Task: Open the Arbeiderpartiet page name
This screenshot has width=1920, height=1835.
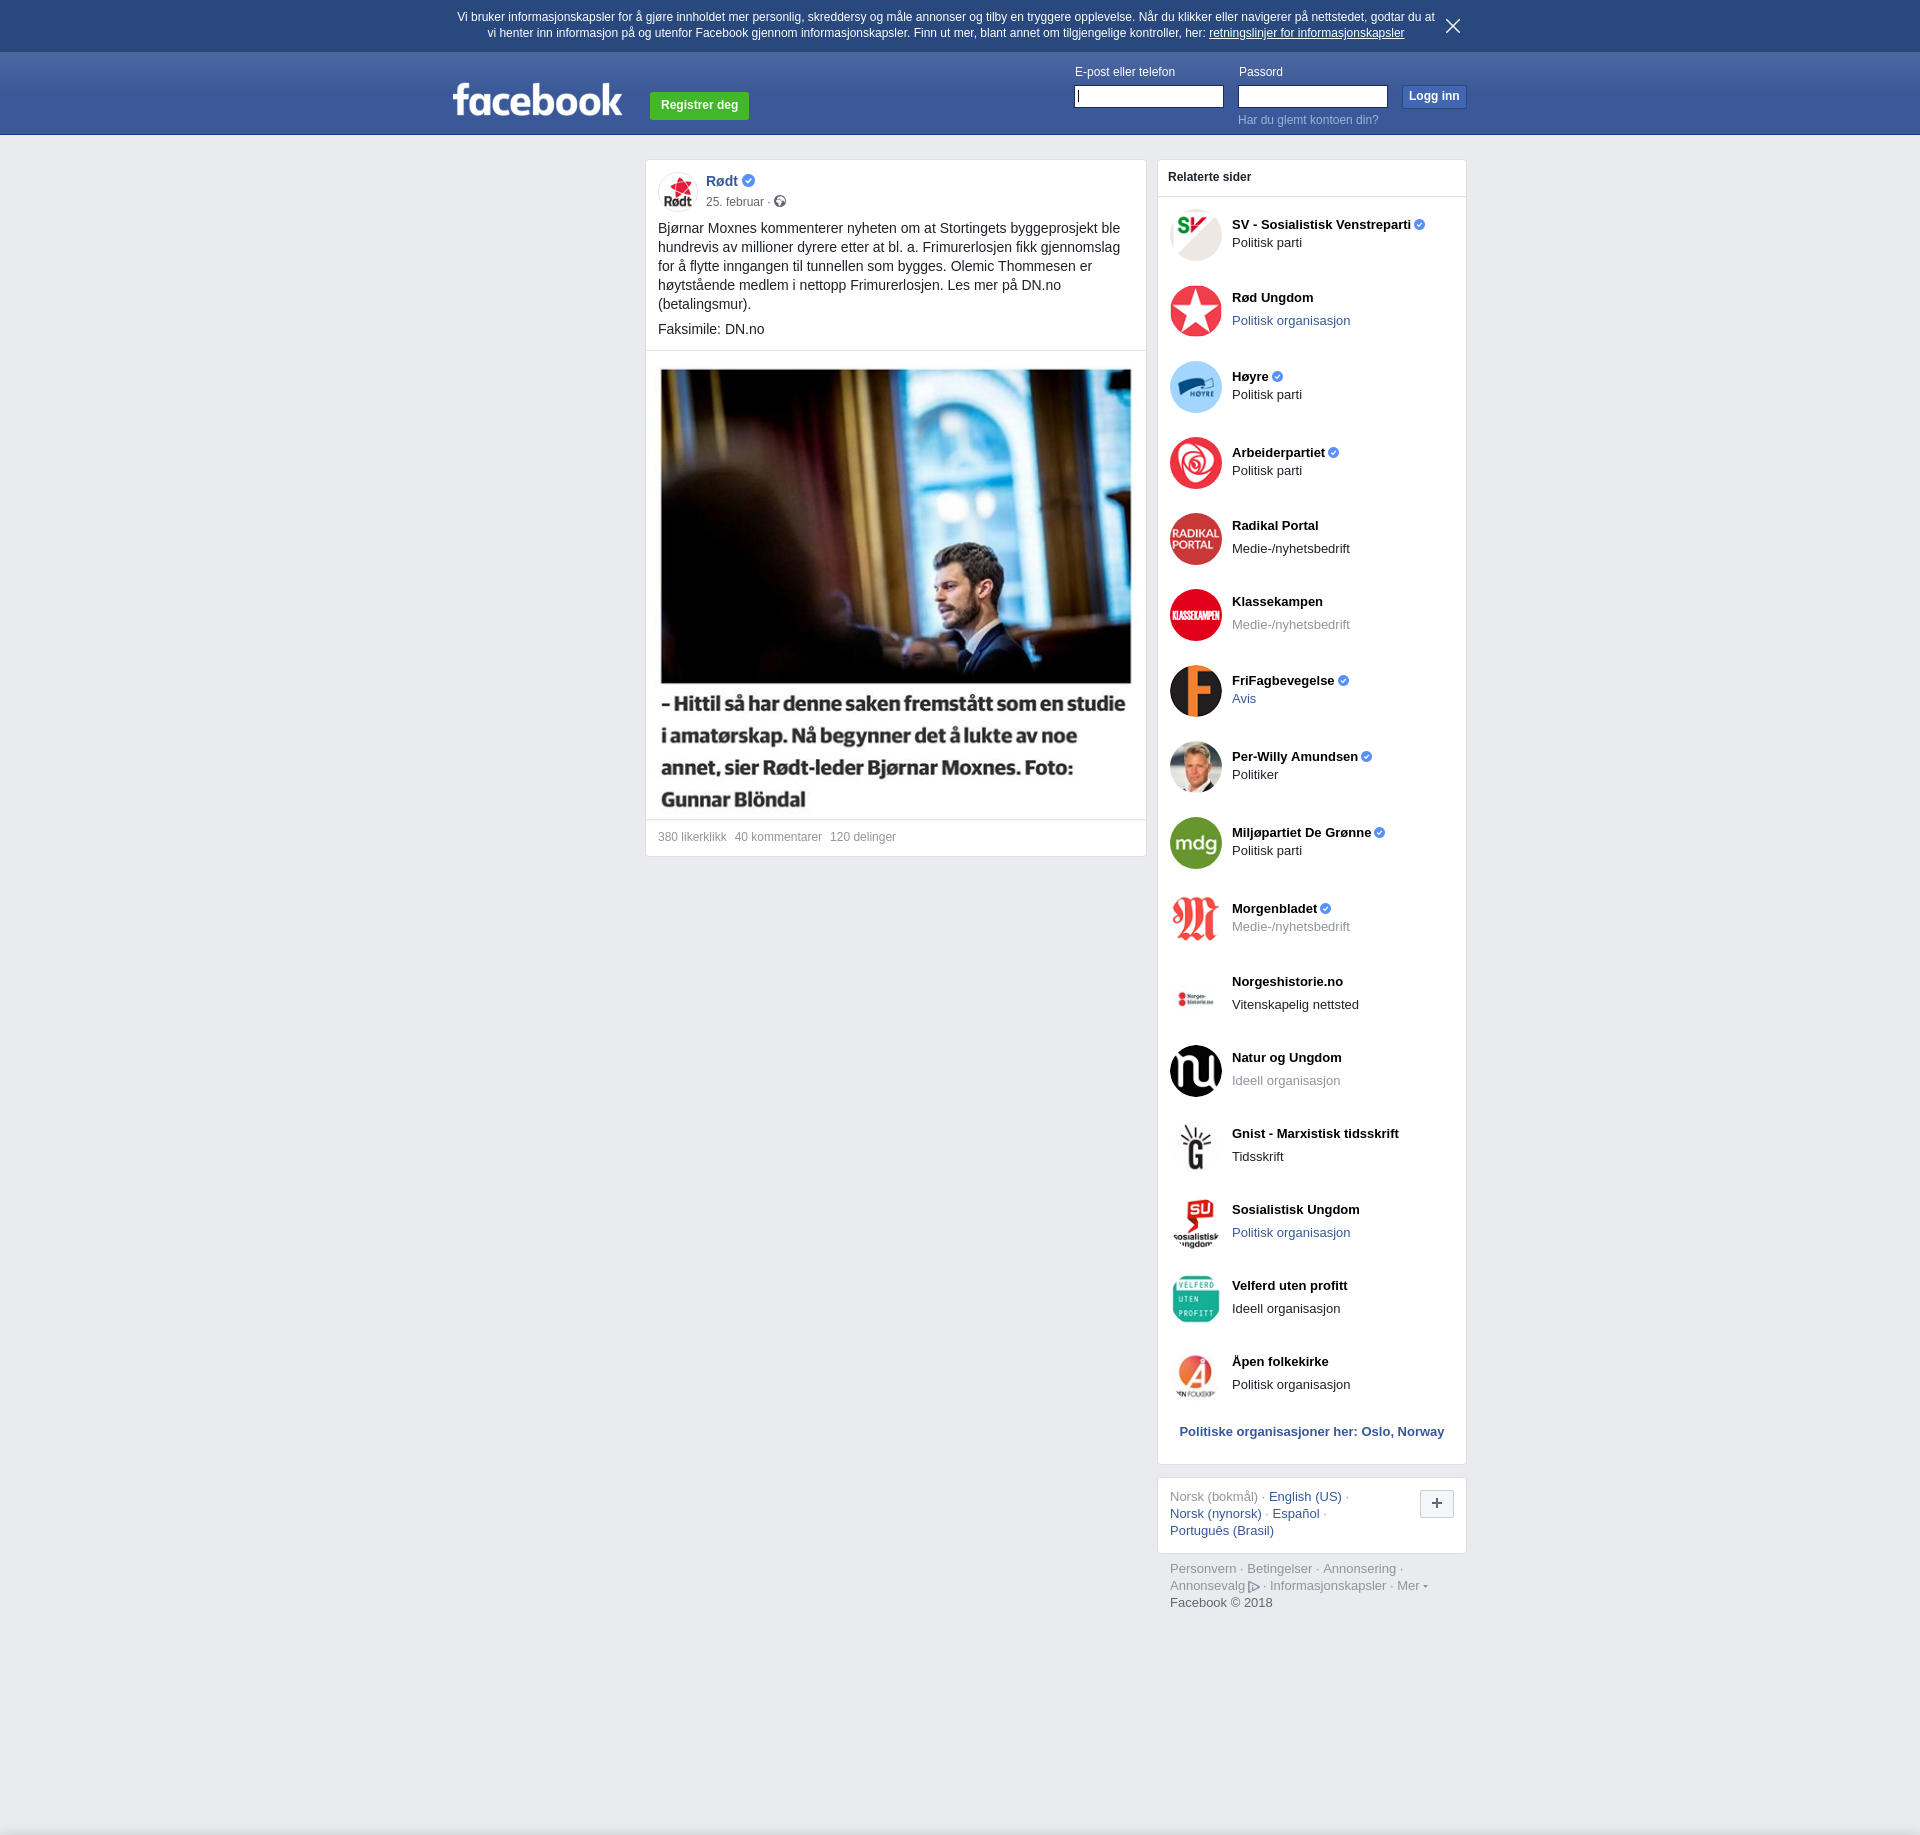Action: [1278, 453]
